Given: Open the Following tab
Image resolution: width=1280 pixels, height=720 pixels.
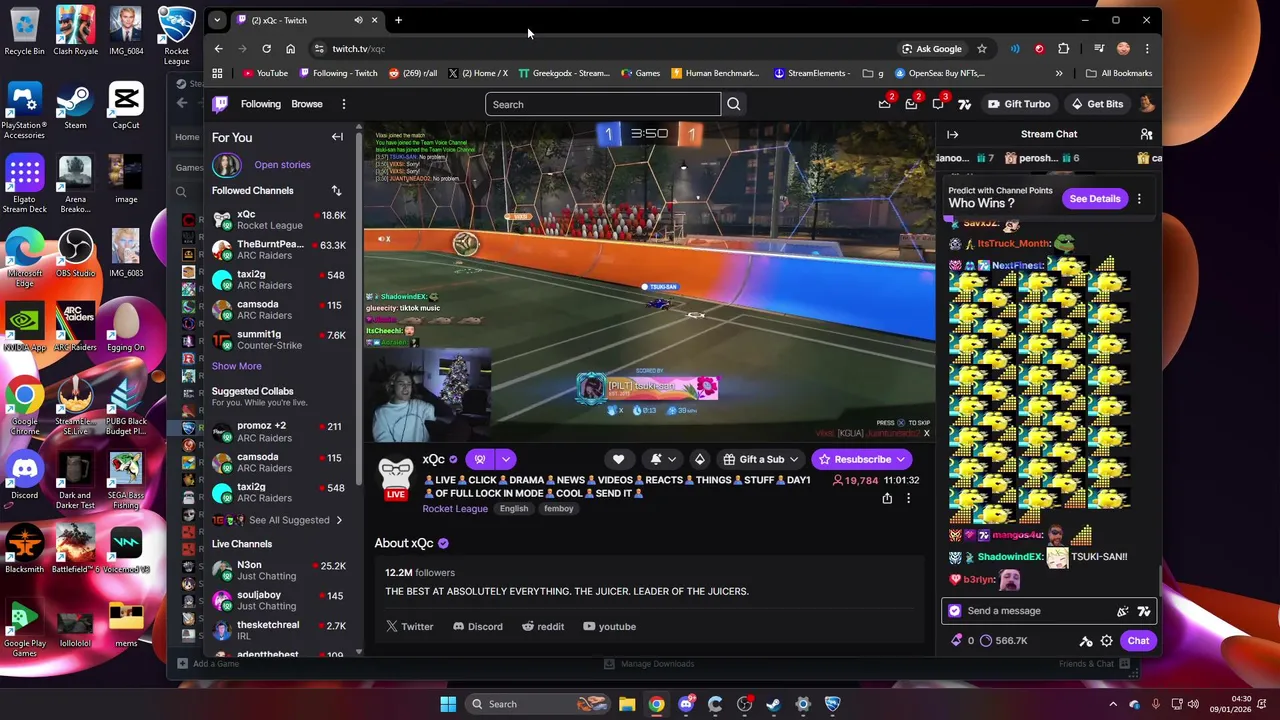Looking at the screenshot, I should (261, 104).
